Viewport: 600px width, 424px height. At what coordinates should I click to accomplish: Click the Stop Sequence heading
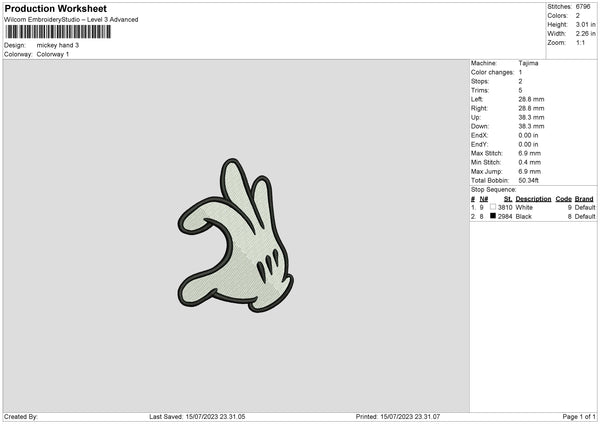click(x=494, y=190)
